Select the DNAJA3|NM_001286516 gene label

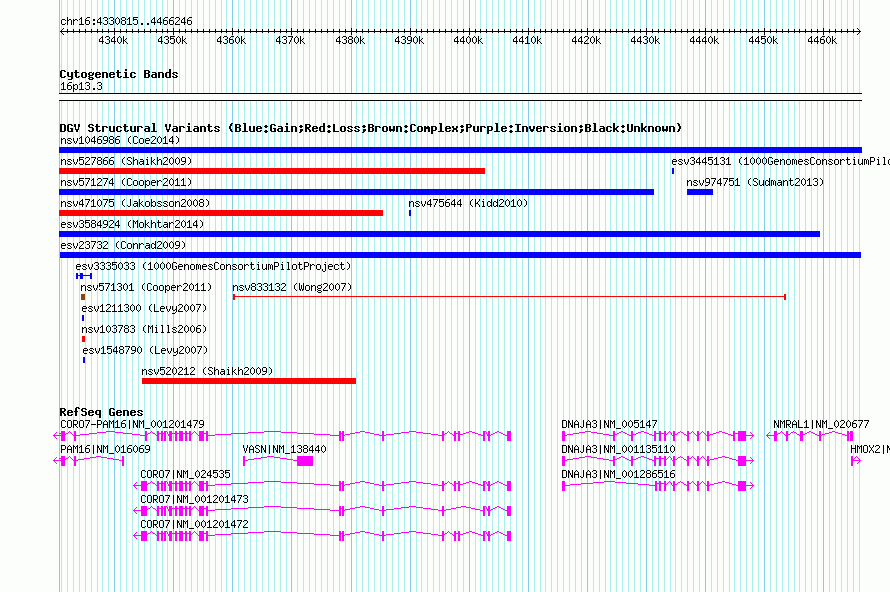point(618,474)
